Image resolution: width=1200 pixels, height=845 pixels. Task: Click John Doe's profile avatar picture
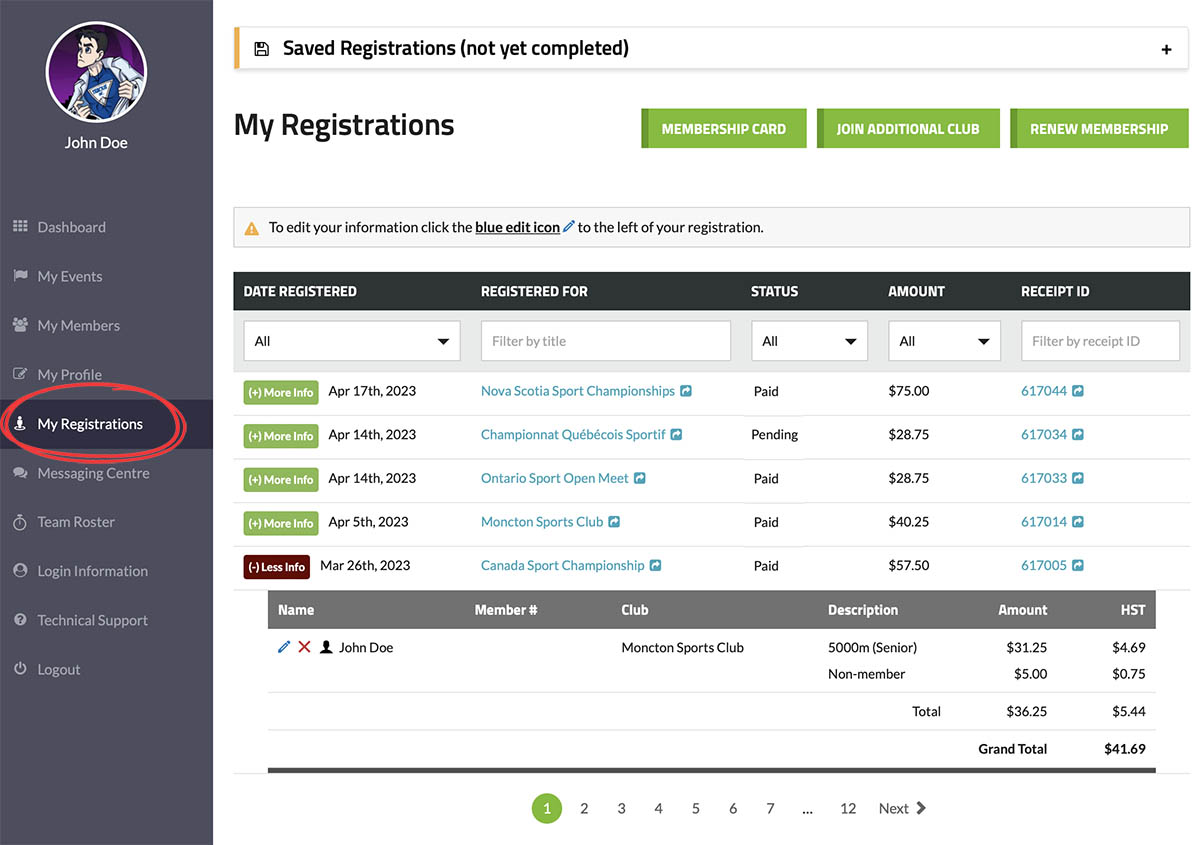[96, 72]
